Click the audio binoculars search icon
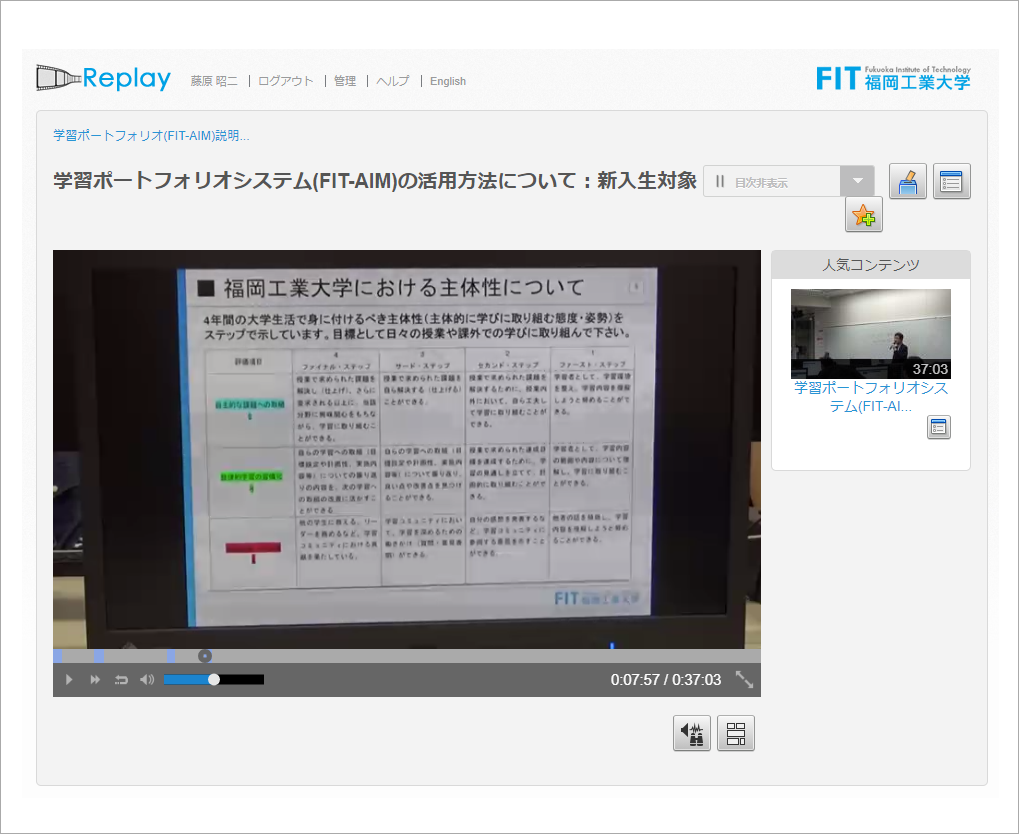1020x834 pixels. coord(692,734)
